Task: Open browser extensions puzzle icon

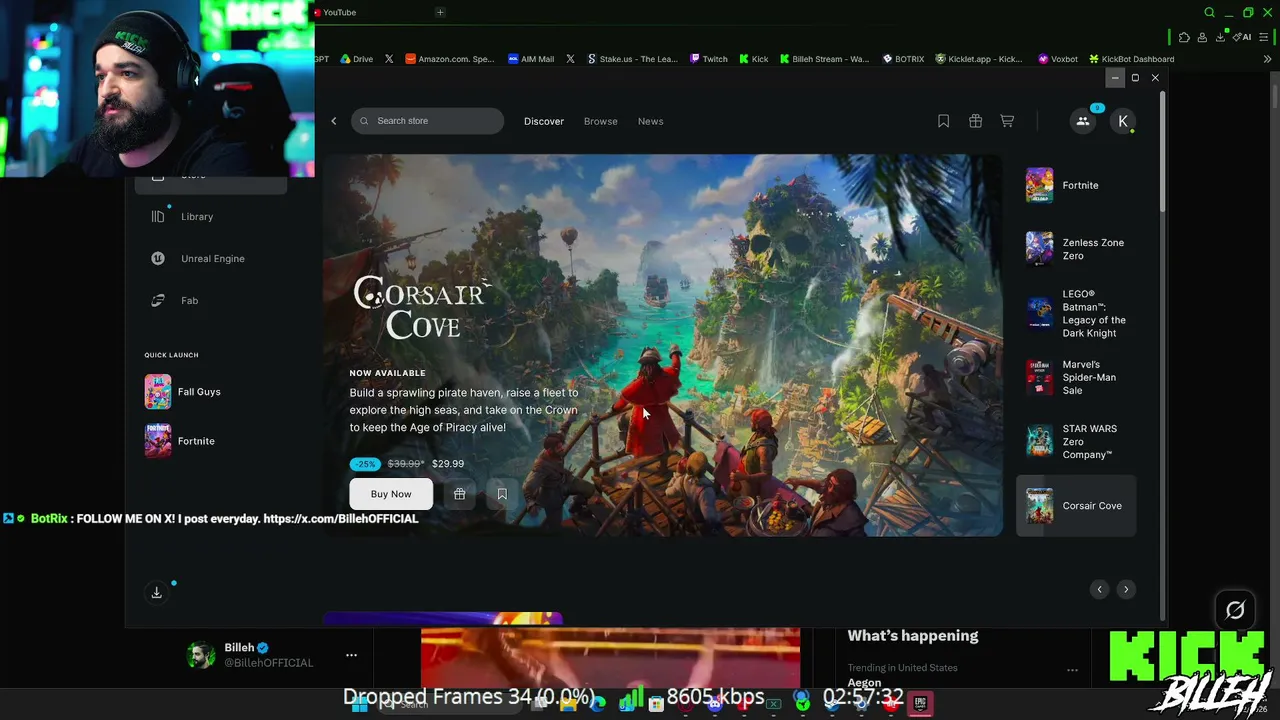Action: point(1184,38)
